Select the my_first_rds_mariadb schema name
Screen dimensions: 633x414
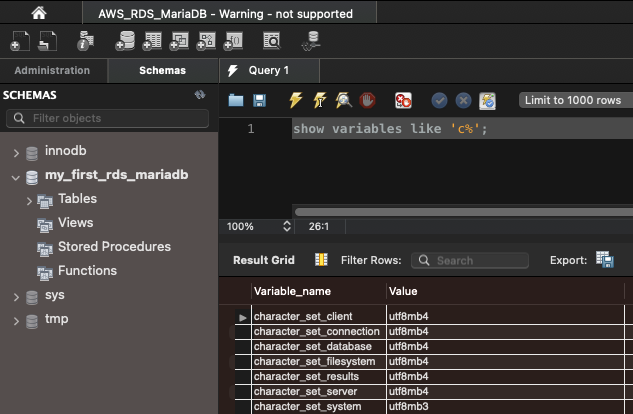(117, 175)
